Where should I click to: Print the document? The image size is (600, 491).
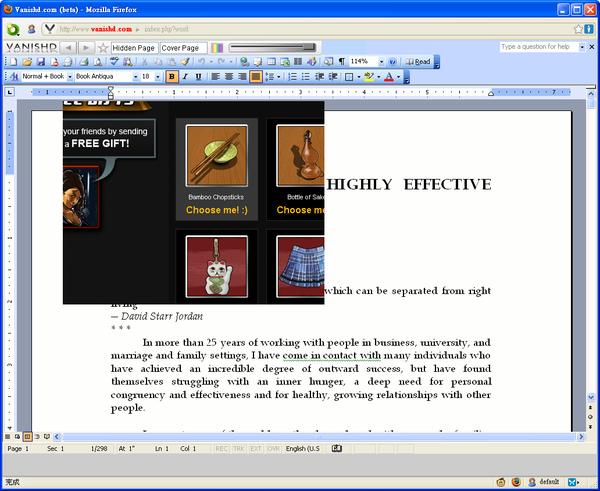(x=84, y=62)
